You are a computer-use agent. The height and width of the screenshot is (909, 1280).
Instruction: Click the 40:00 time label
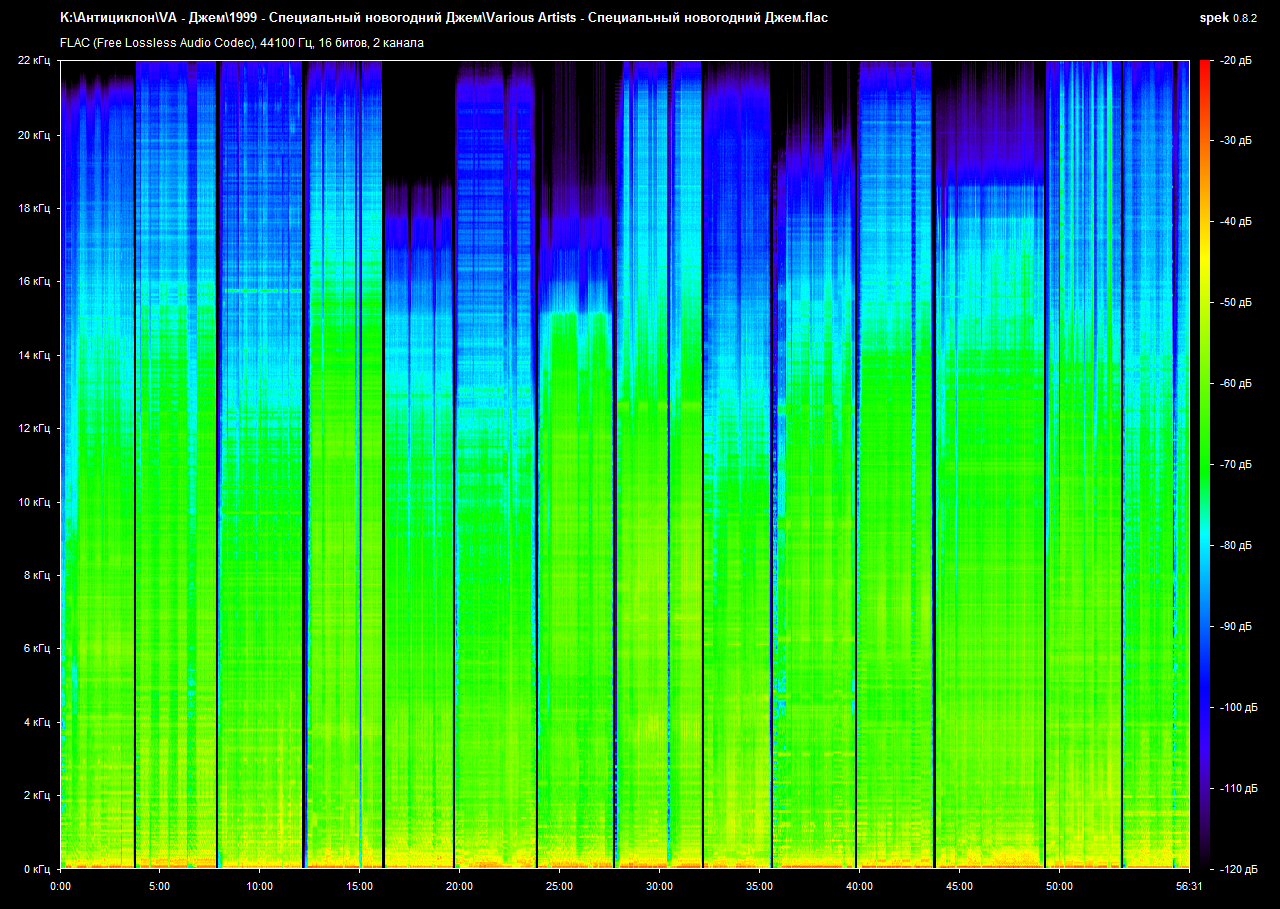tap(859, 886)
